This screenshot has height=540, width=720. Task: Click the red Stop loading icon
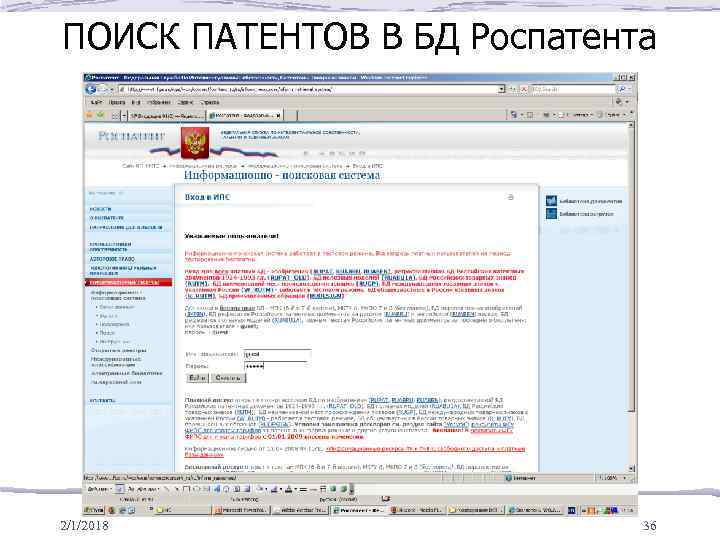point(523,90)
